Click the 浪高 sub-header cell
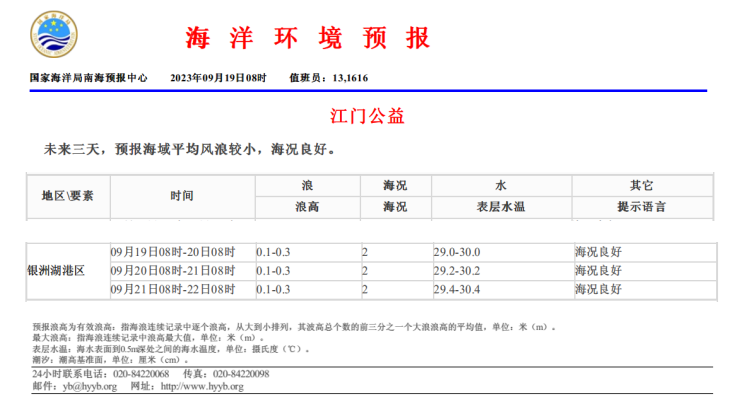752x417 pixels. [307, 207]
